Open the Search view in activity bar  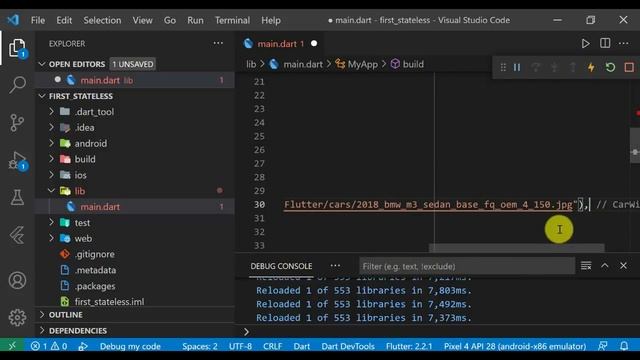tap(17, 84)
